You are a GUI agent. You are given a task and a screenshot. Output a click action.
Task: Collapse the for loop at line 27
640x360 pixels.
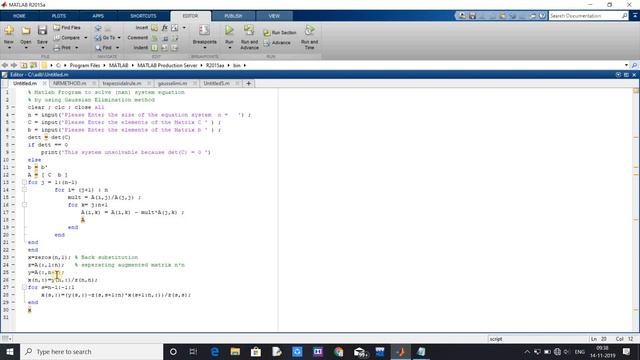click(x=24, y=287)
